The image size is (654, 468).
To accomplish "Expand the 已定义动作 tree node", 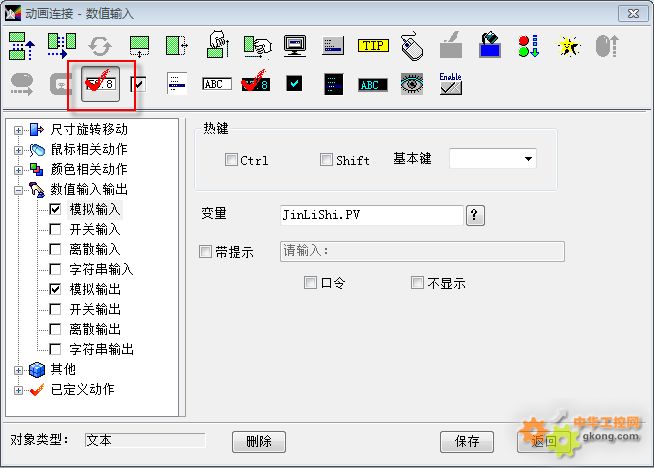I will click(x=18, y=390).
